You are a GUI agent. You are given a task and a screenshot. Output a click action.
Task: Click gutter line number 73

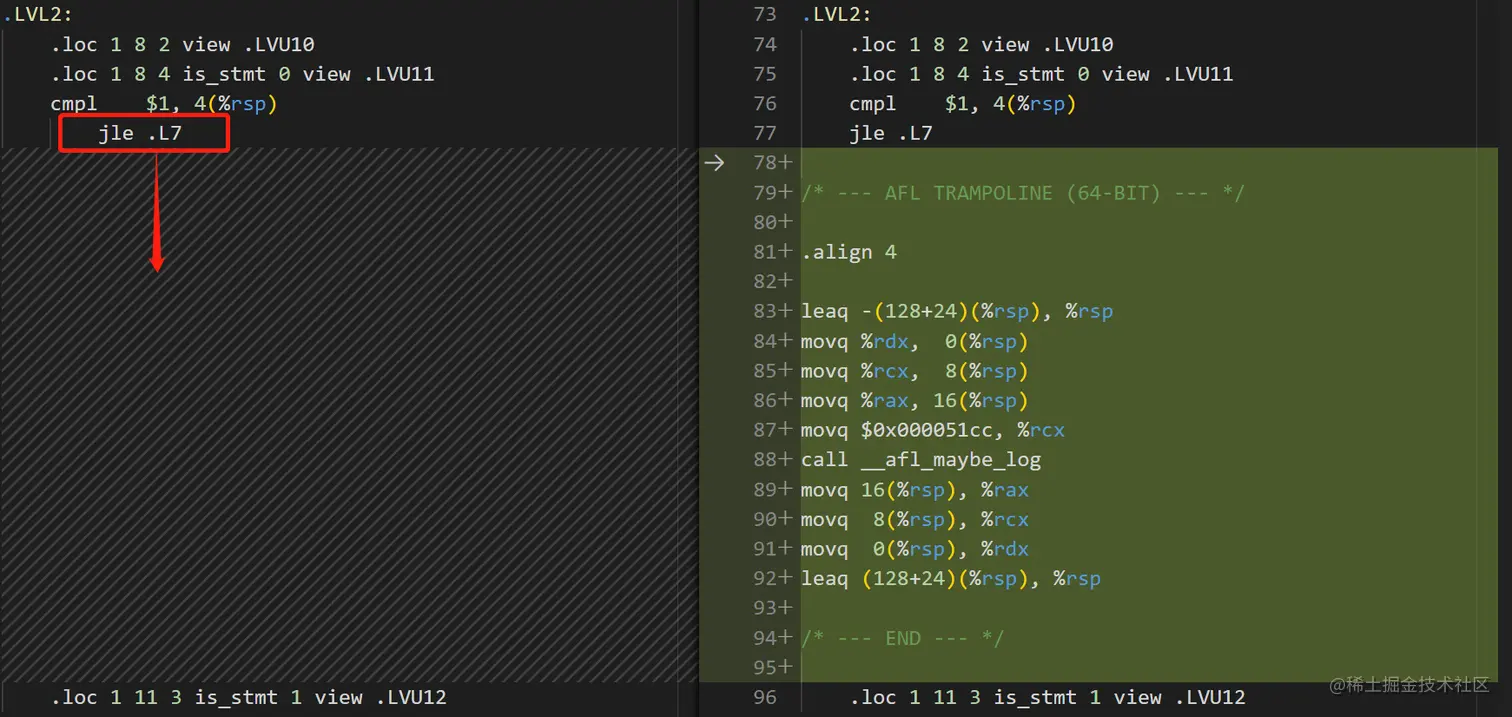[x=765, y=14]
